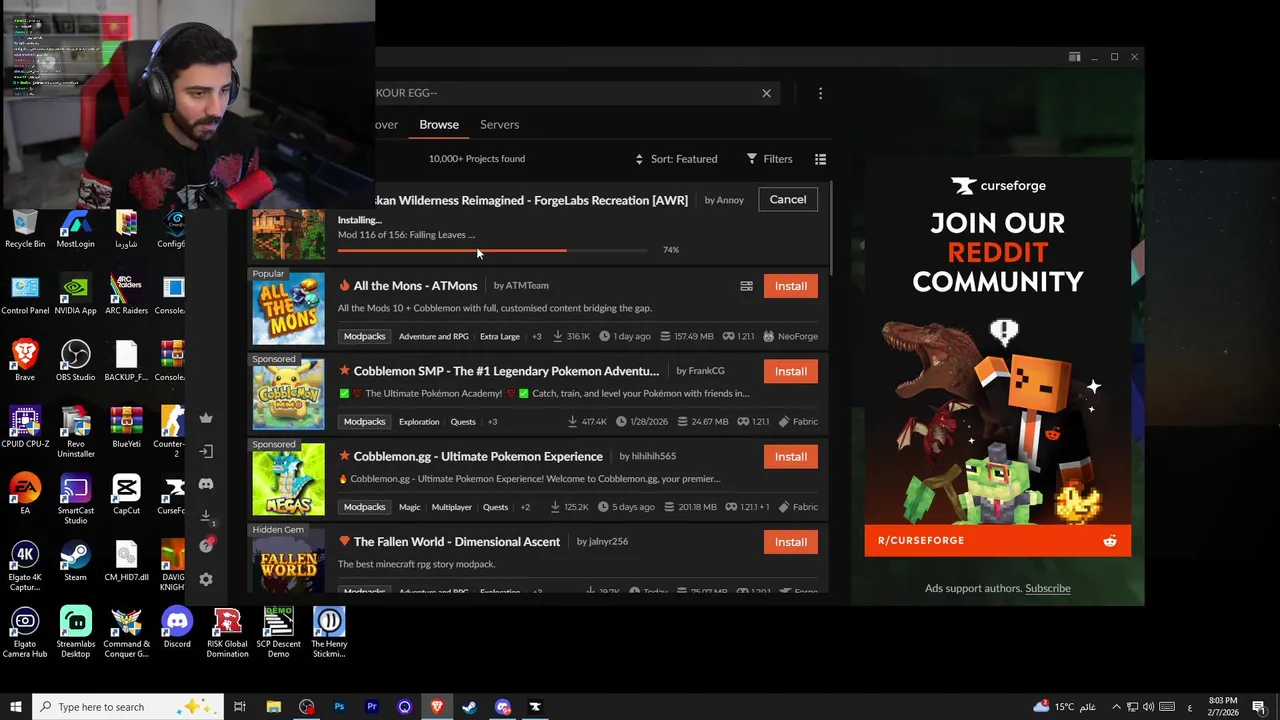This screenshot has height=720, width=1280.
Task: Open the Control Panel desktop icon
Action: point(25,296)
